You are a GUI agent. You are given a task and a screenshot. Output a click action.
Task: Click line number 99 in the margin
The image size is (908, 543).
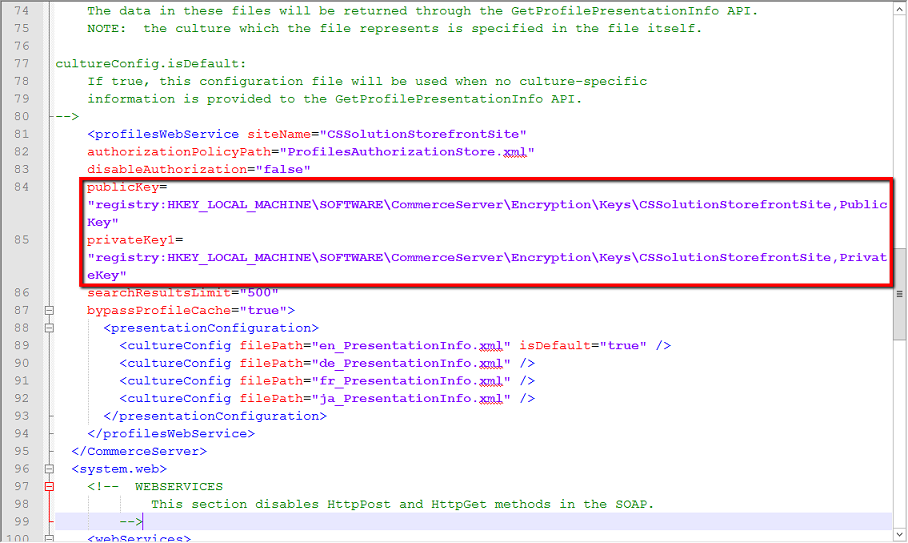[x=21, y=521]
